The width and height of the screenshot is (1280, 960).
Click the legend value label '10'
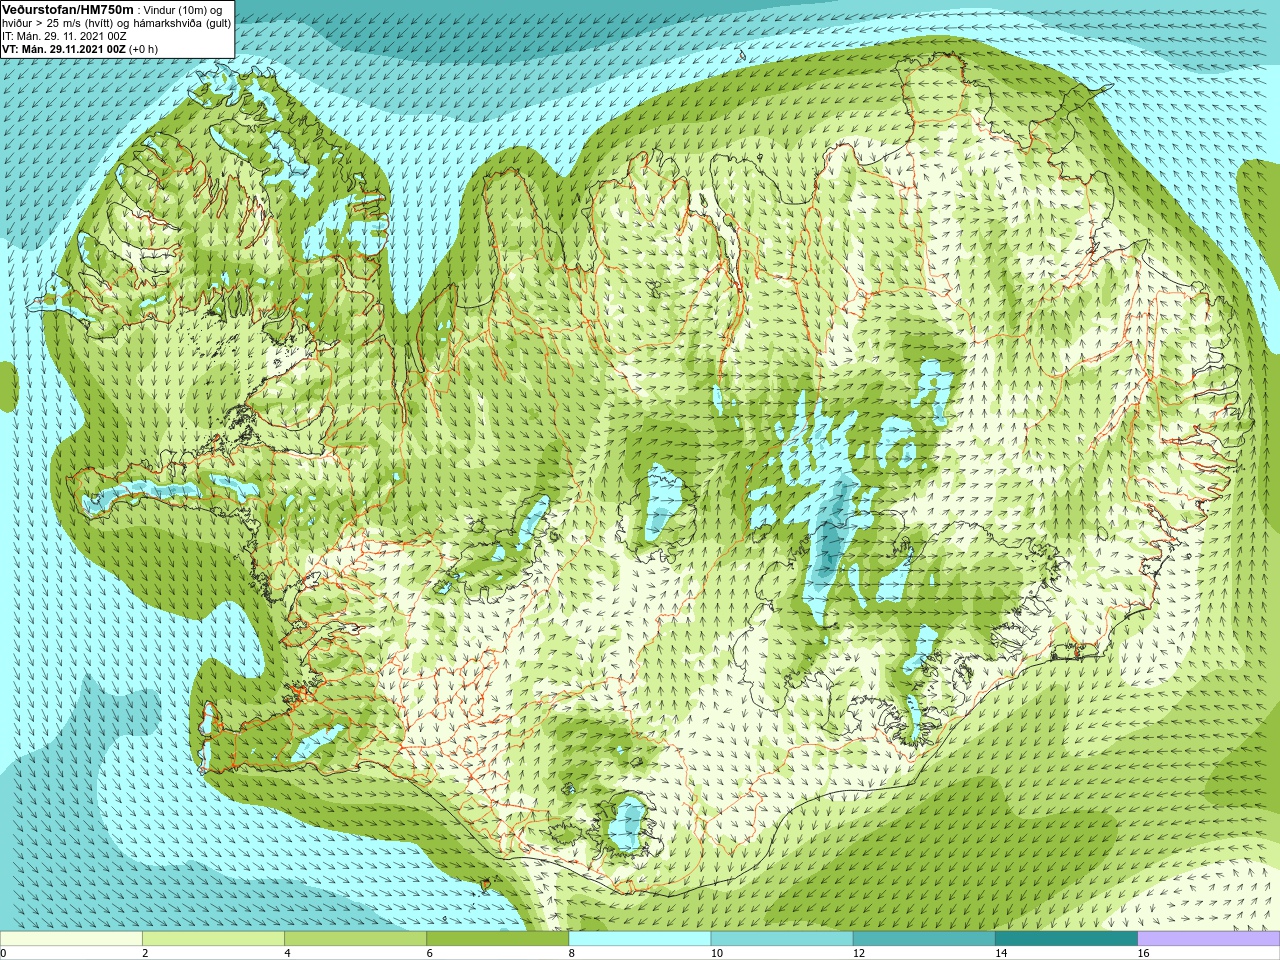[x=717, y=953]
